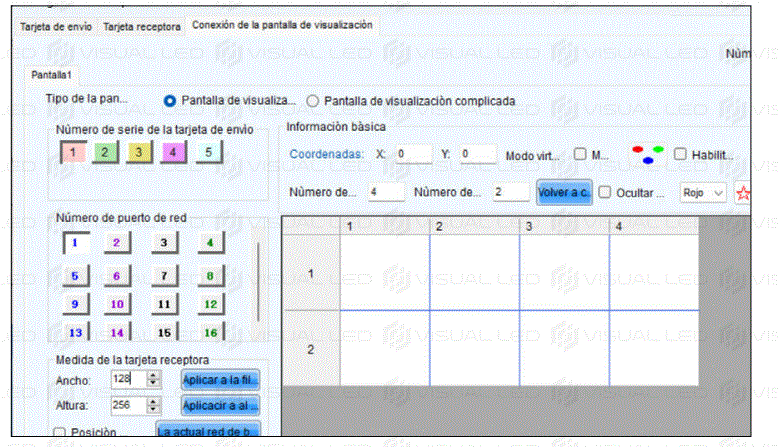Choose network port 7
The image size is (779, 447).
pyautogui.click(x=164, y=276)
